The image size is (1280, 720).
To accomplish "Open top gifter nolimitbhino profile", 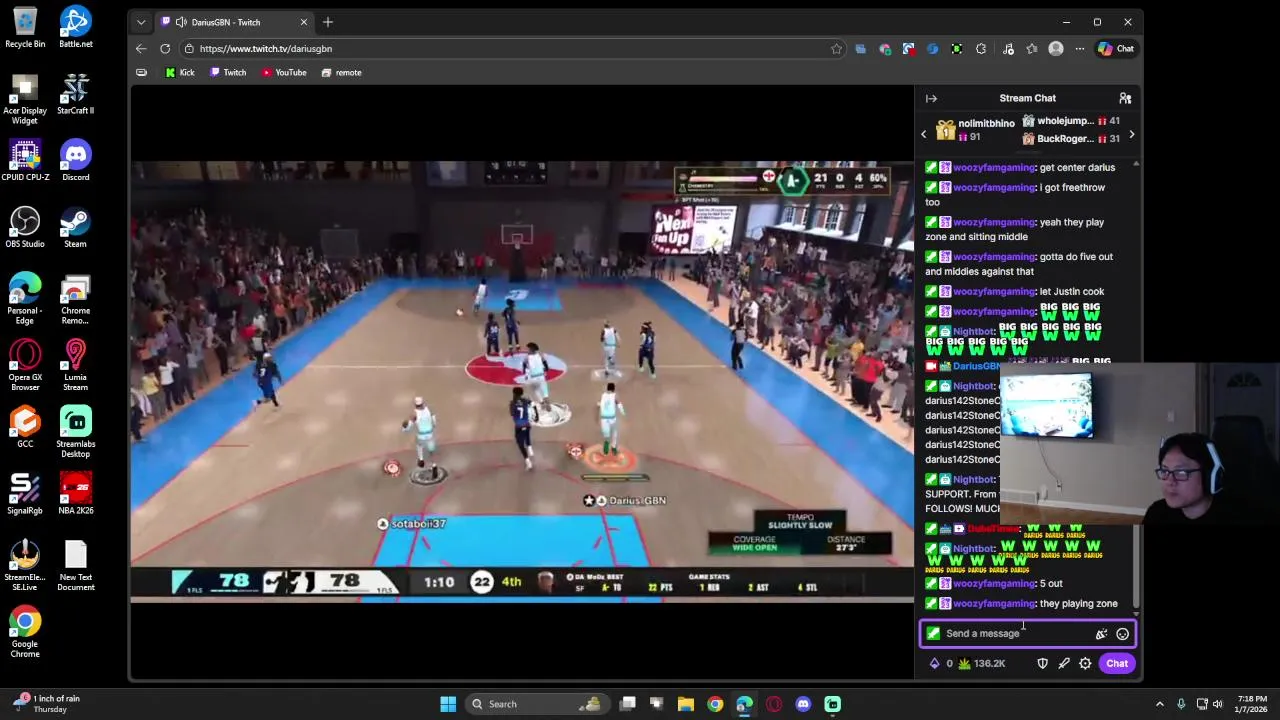I will click(x=974, y=130).
